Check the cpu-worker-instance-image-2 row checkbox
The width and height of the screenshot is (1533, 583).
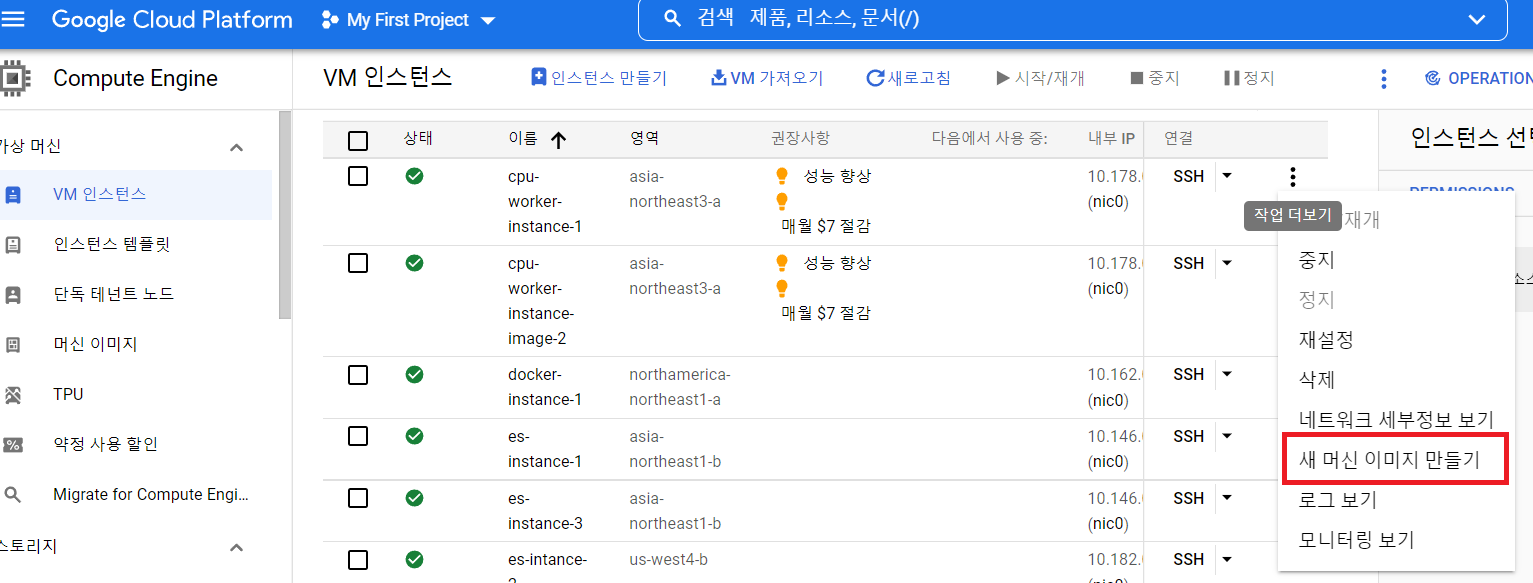tap(358, 263)
